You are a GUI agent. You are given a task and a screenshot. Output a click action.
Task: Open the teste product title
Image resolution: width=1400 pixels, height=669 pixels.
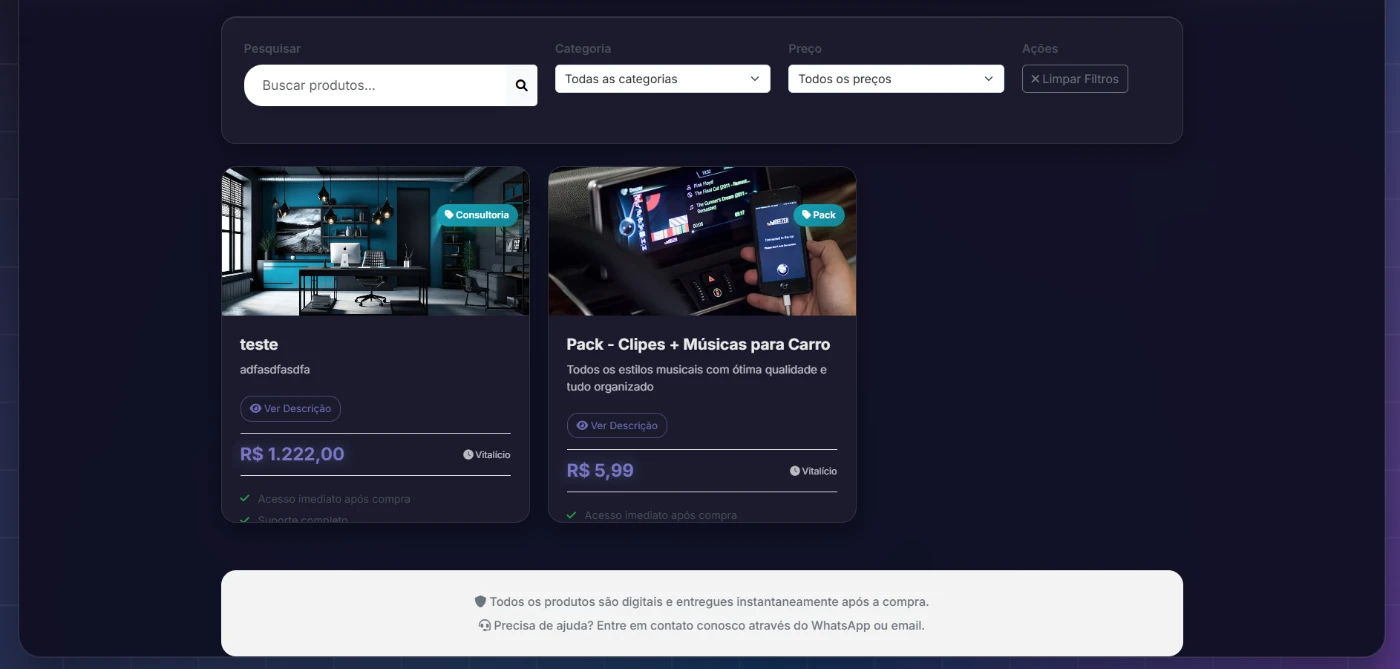pos(259,344)
